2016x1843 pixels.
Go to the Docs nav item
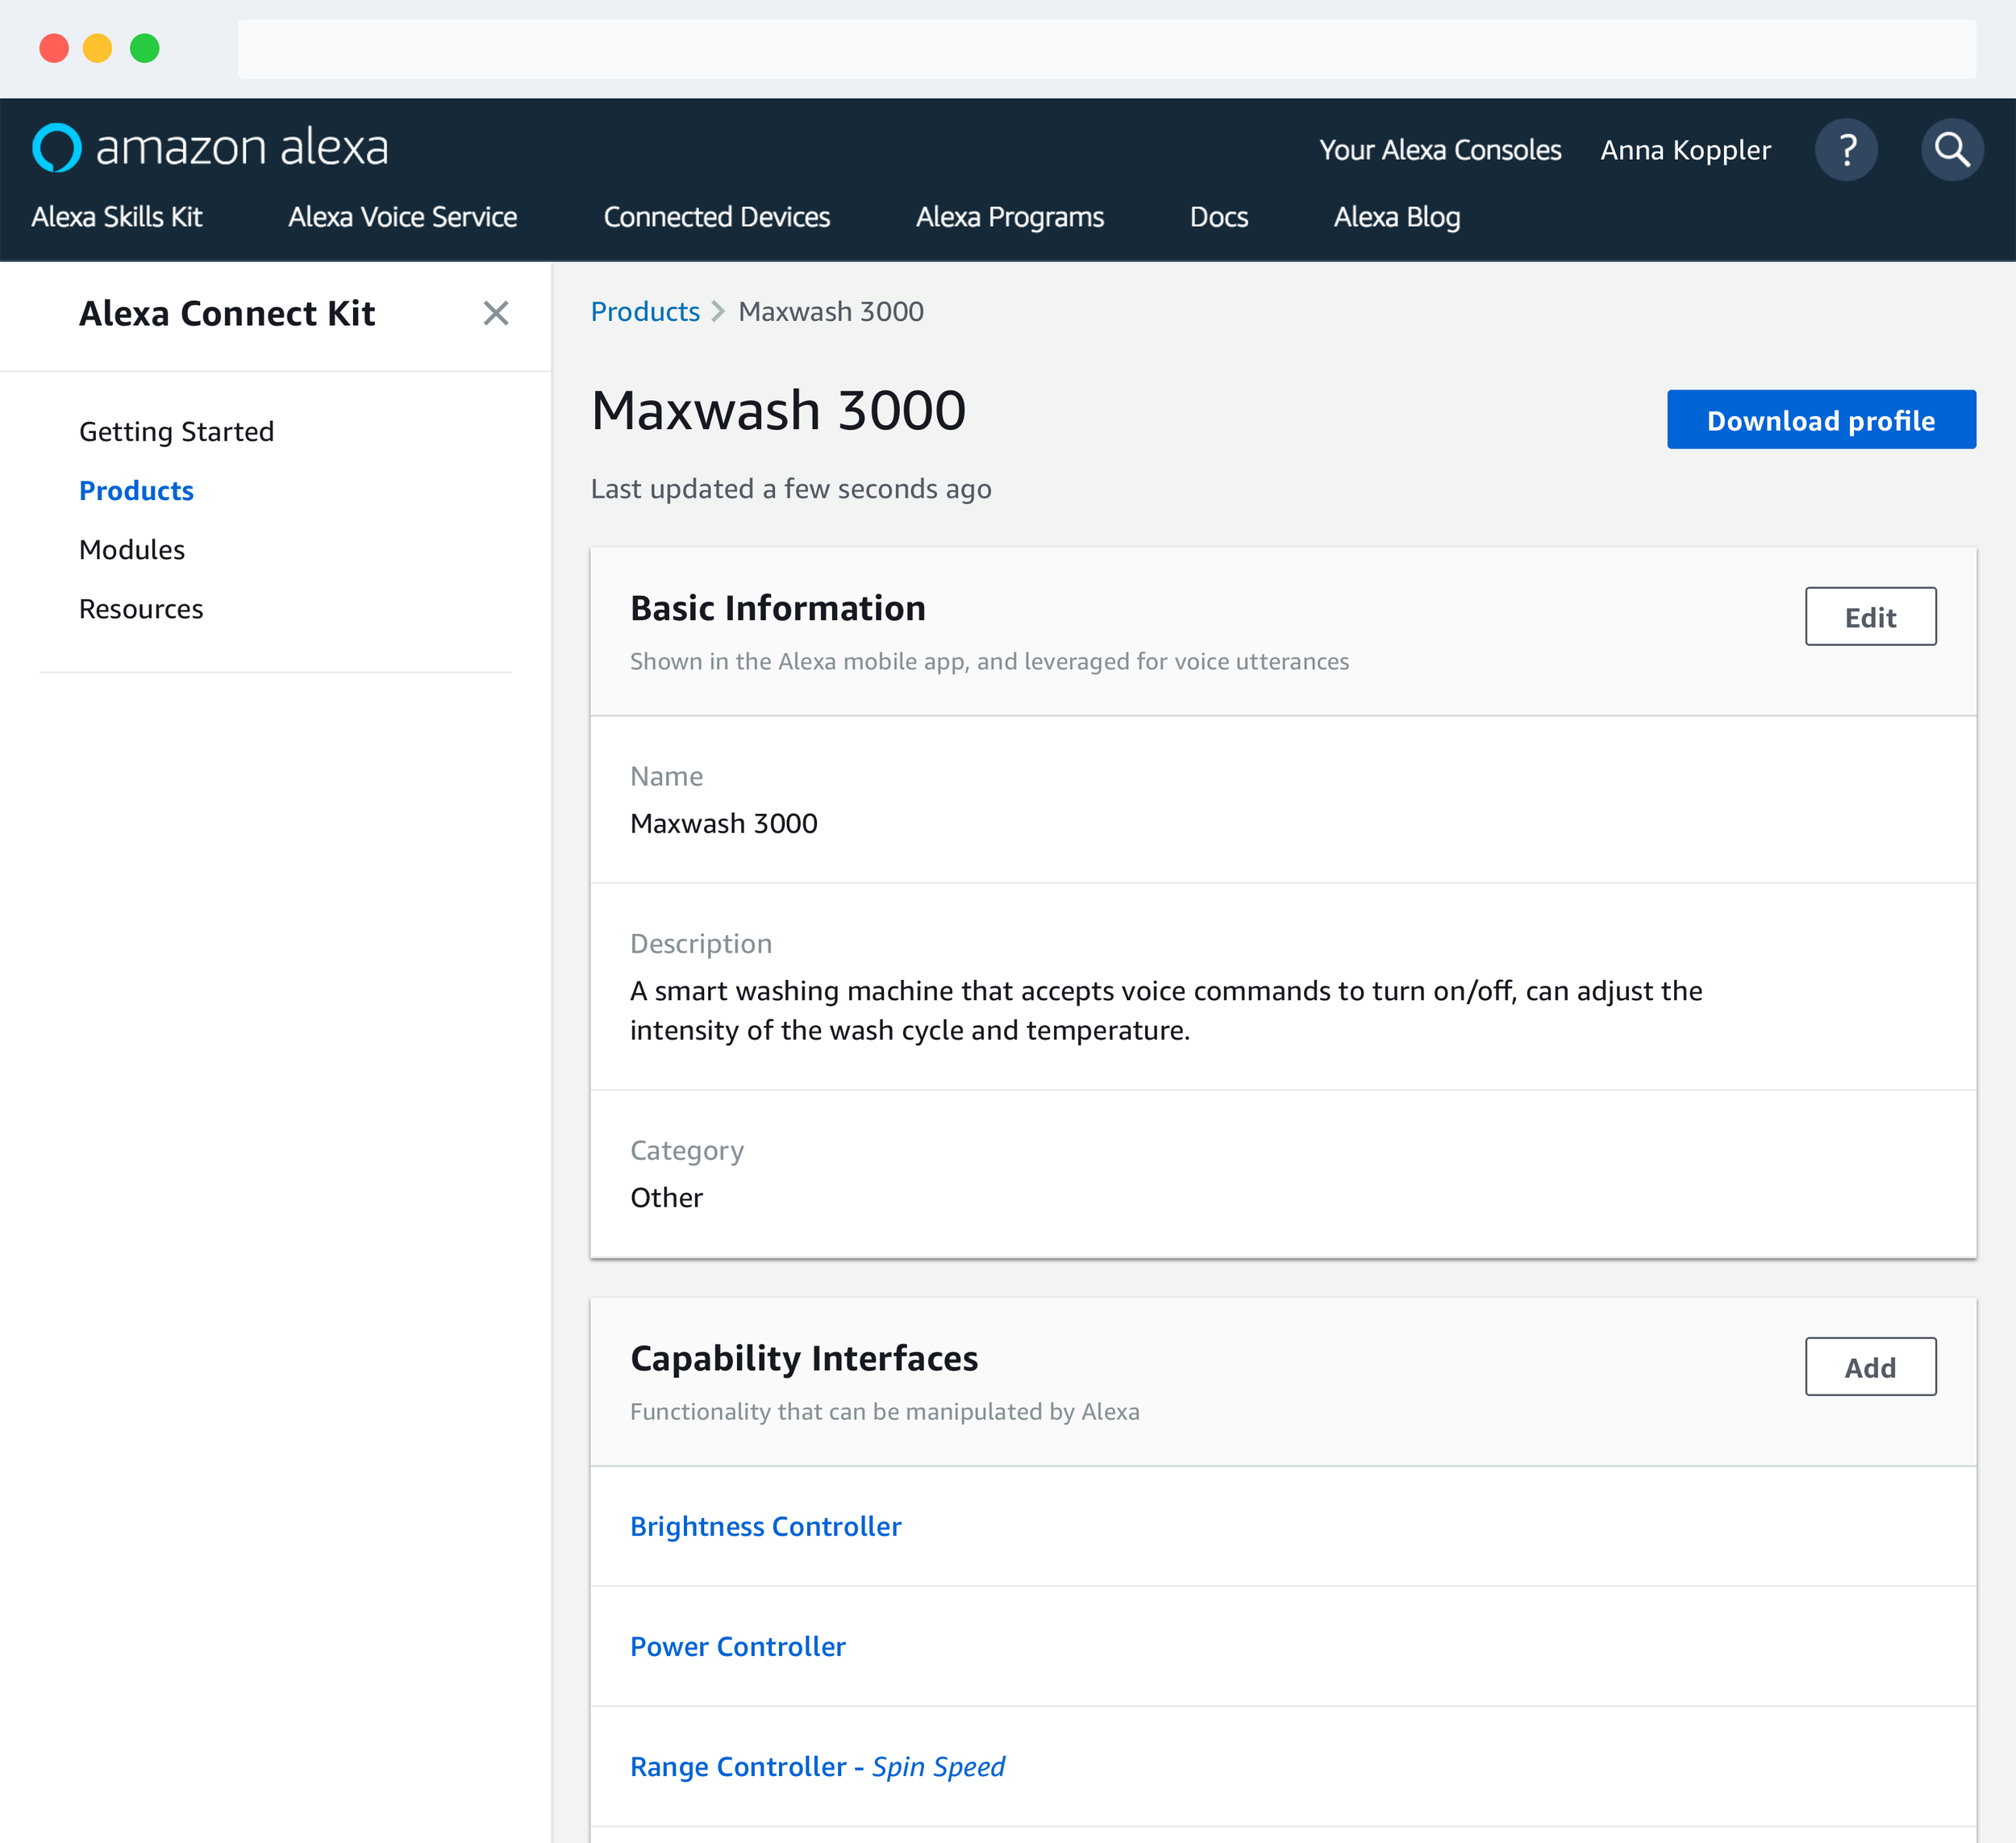point(1218,217)
